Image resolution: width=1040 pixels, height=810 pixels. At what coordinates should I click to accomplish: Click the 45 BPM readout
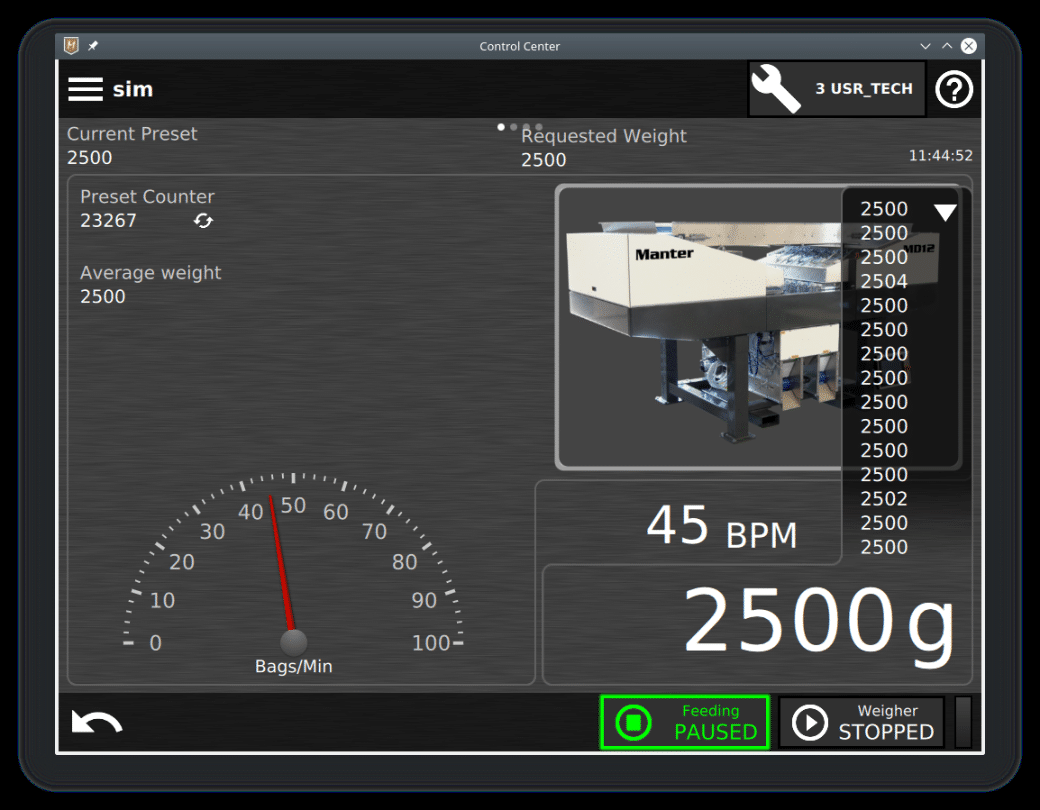tap(722, 526)
